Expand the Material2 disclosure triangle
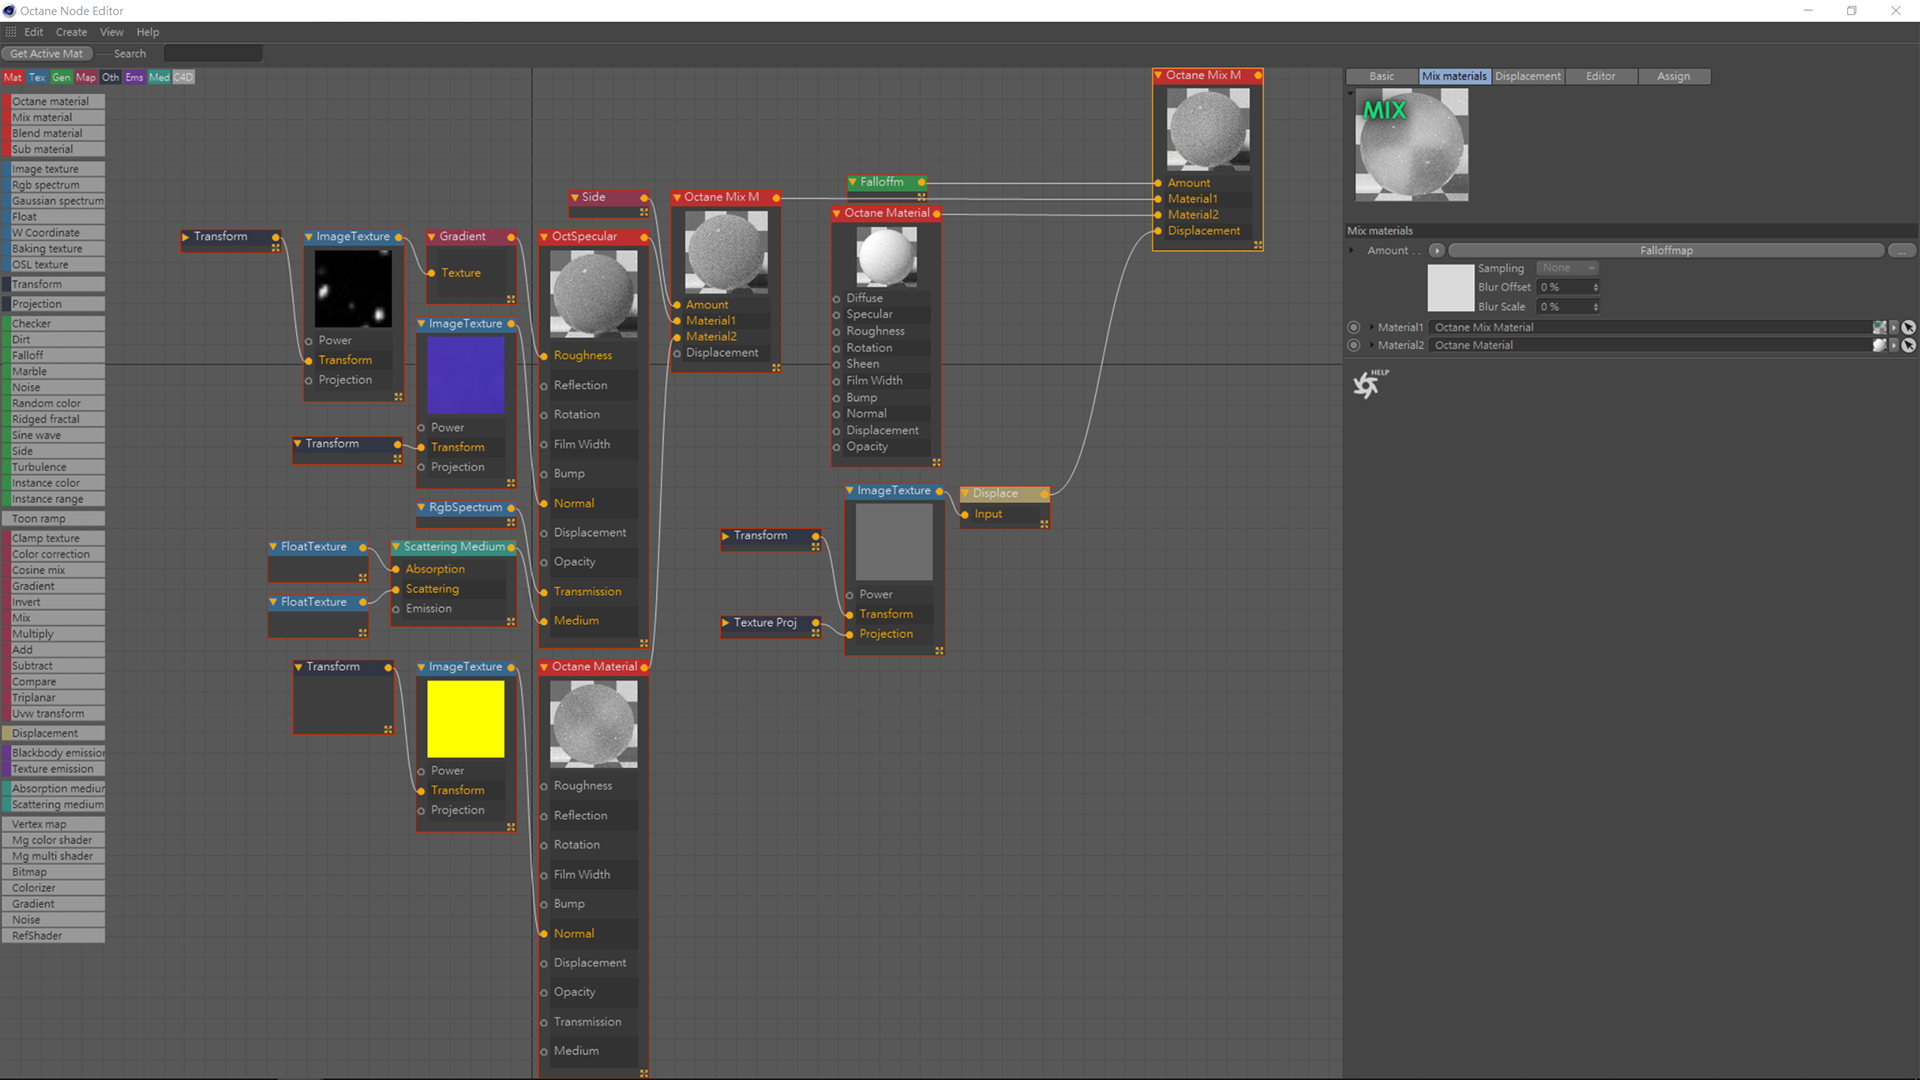This screenshot has width=1920, height=1080. [1371, 345]
